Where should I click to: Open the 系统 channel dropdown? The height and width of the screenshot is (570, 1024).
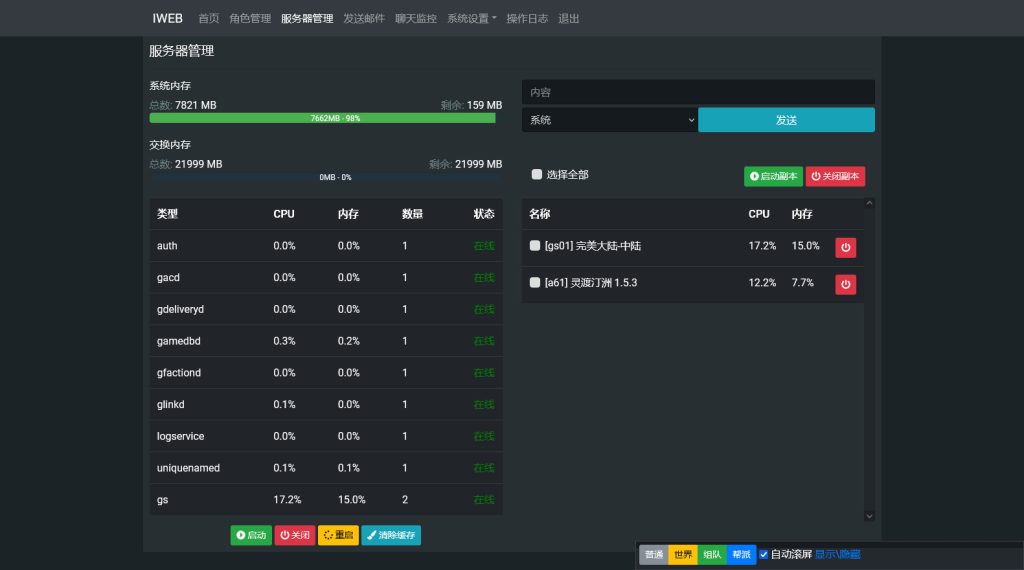coord(610,120)
